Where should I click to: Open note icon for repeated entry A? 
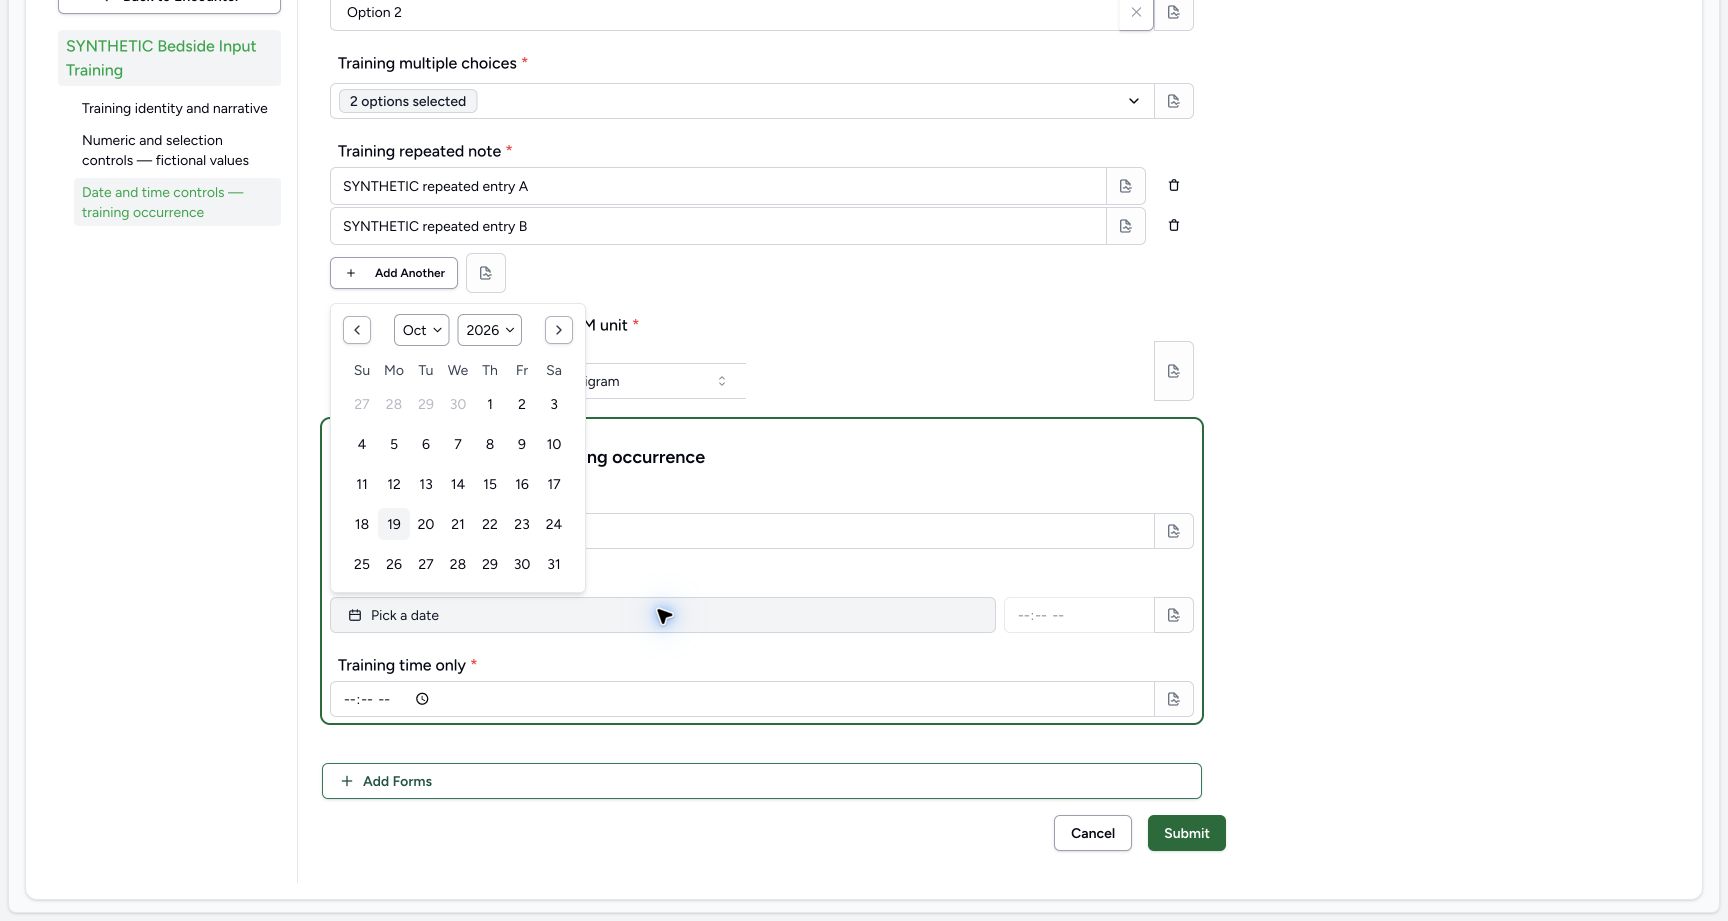click(x=1126, y=186)
